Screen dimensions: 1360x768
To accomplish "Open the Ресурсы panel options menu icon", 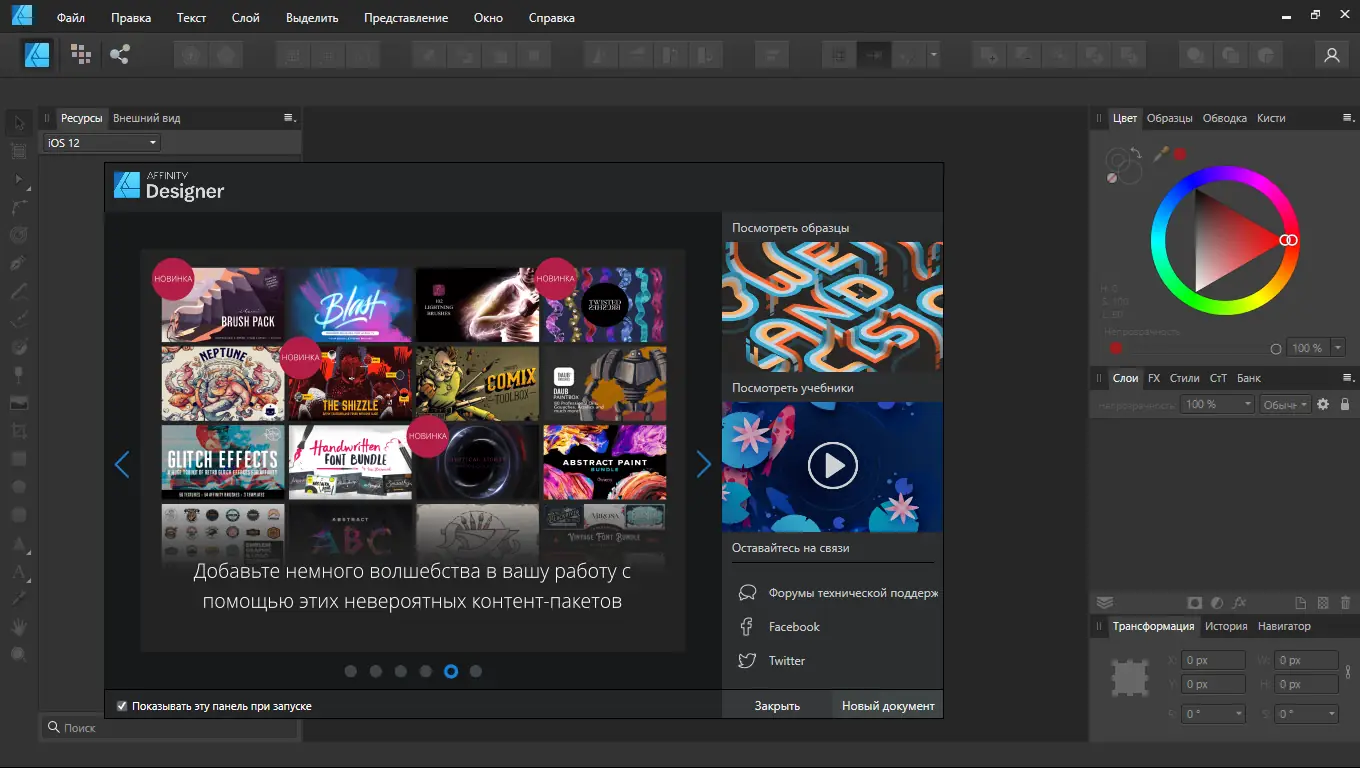I will click(289, 118).
